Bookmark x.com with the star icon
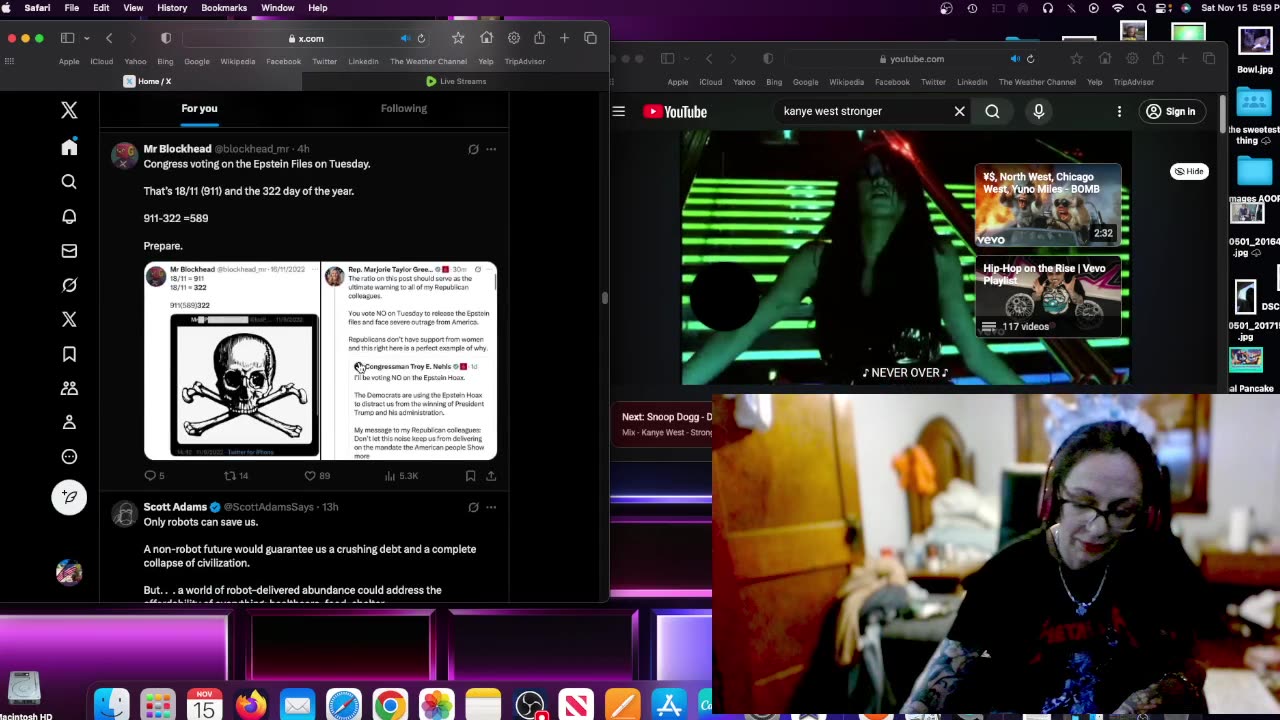Image resolution: width=1280 pixels, height=720 pixels. (x=458, y=38)
